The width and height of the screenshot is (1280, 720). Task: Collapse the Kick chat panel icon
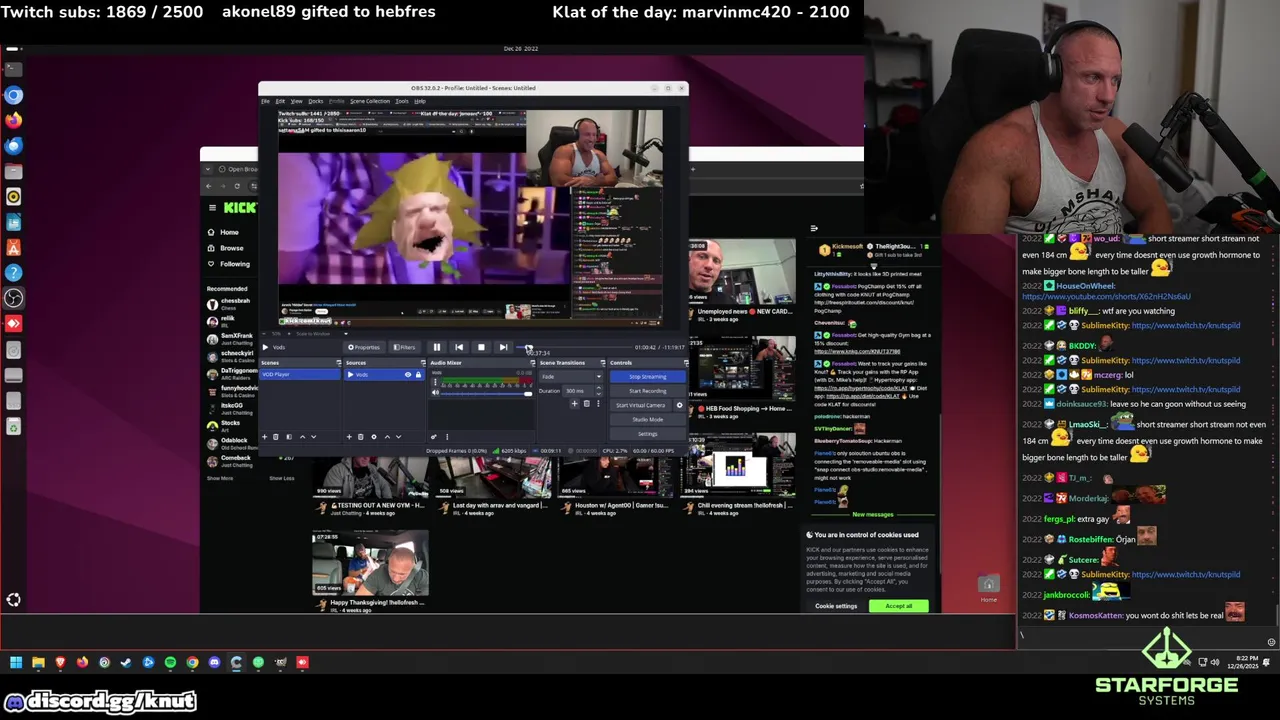tap(814, 228)
